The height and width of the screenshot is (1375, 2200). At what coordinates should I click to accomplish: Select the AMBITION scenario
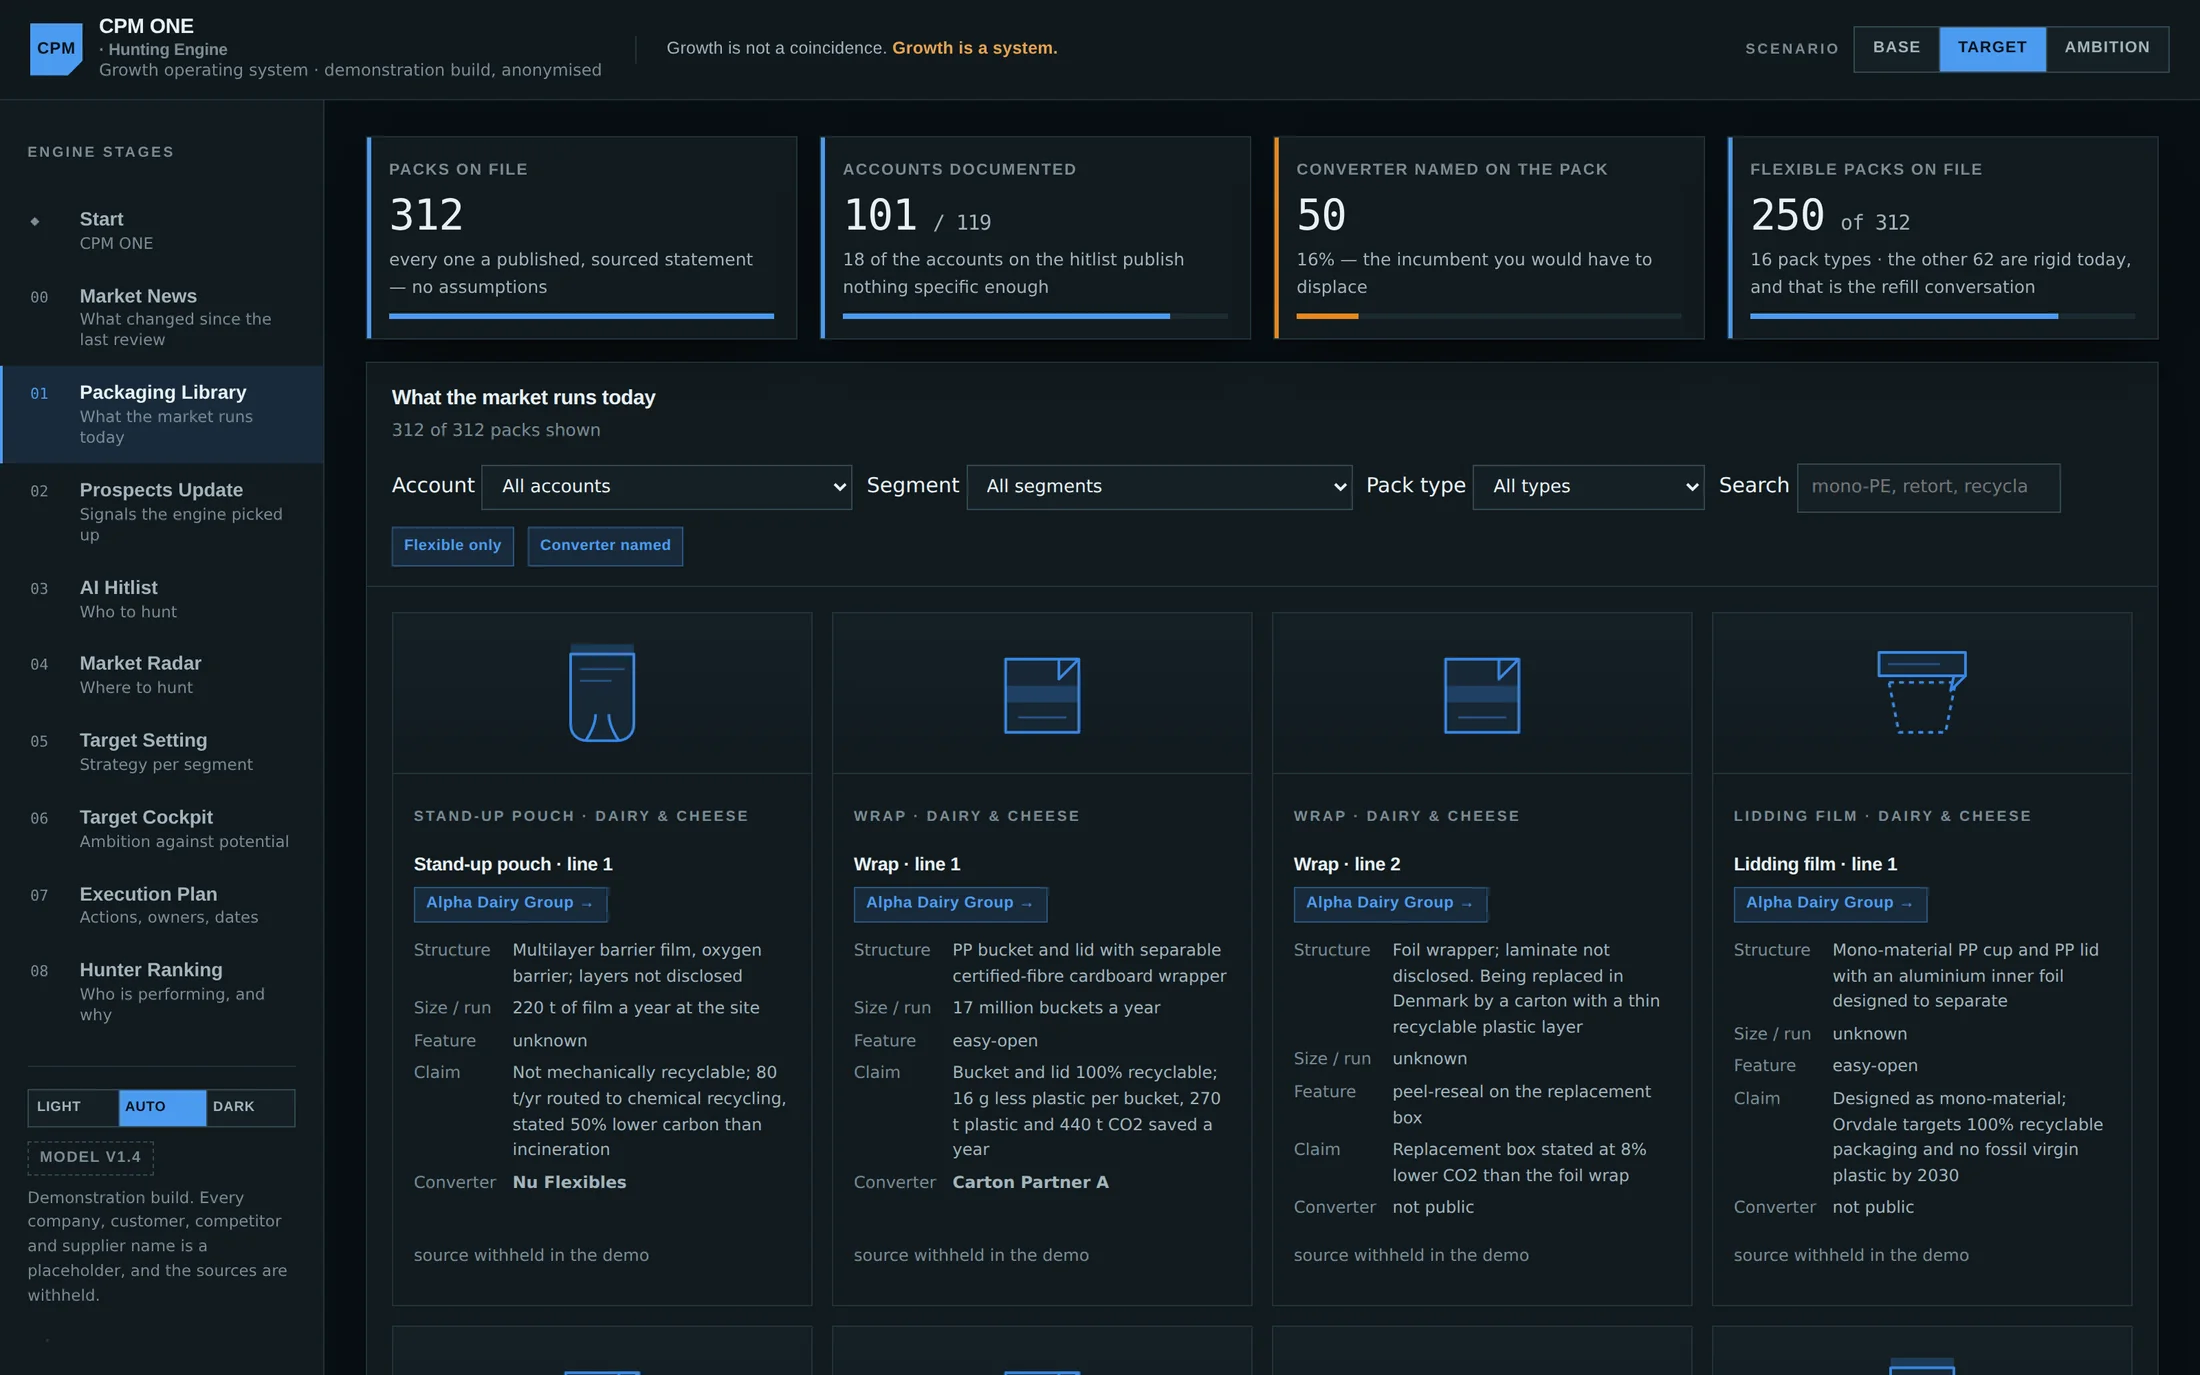[2107, 48]
